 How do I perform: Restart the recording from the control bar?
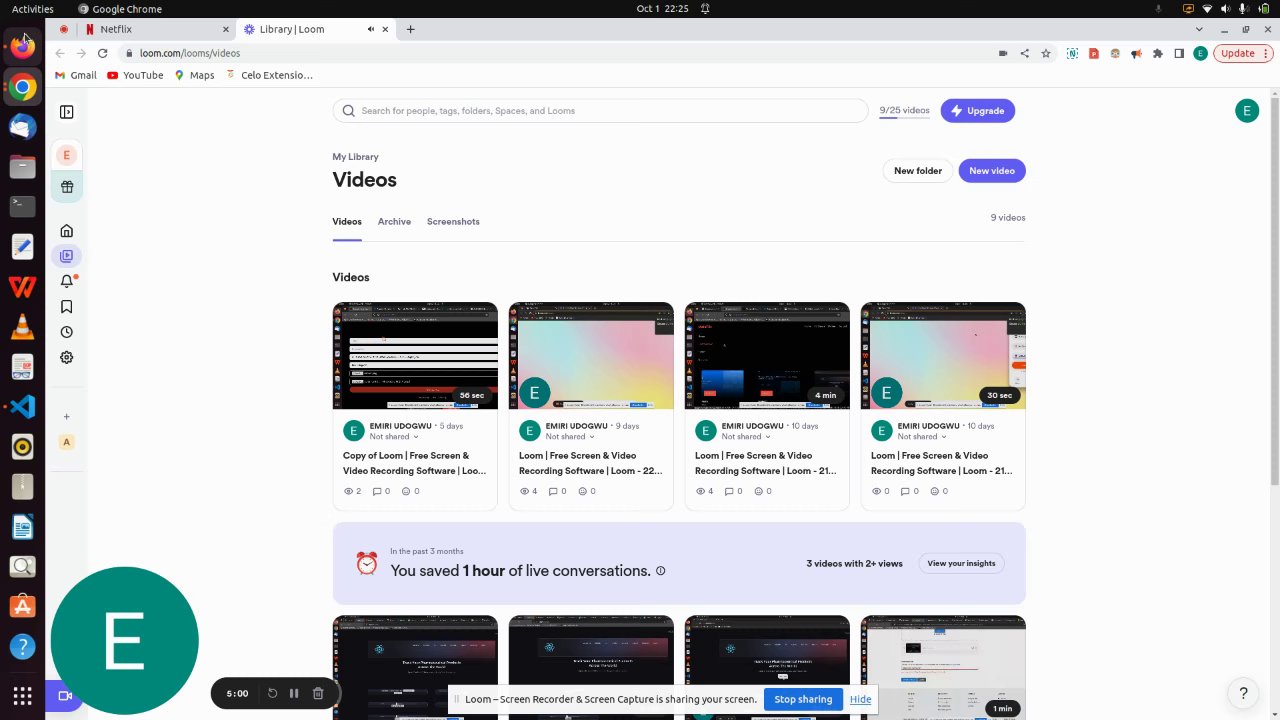(x=272, y=693)
